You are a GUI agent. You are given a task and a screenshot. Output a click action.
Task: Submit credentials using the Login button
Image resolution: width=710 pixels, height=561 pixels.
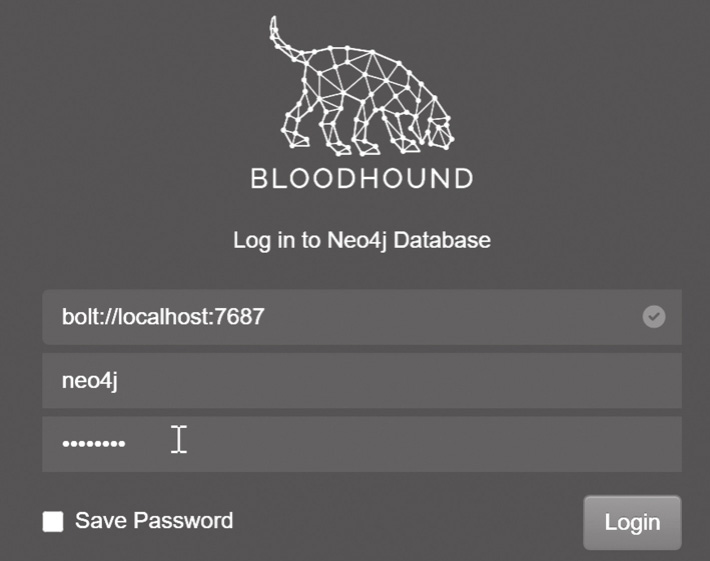(632, 523)
